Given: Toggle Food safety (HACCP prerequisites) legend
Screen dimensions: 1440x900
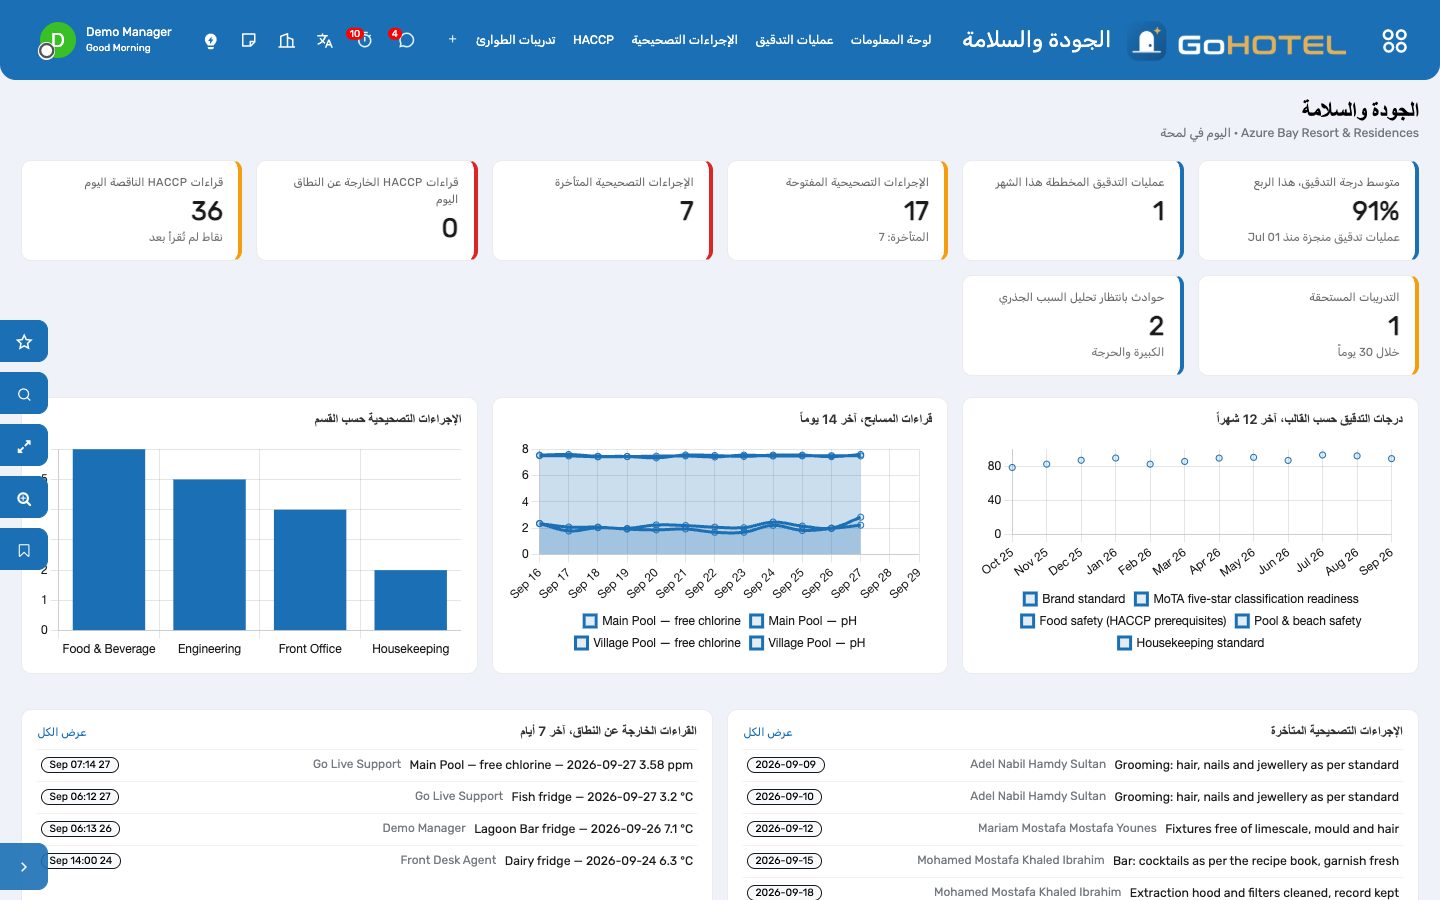Looking at the screenshot, I should coord(1123,621).
